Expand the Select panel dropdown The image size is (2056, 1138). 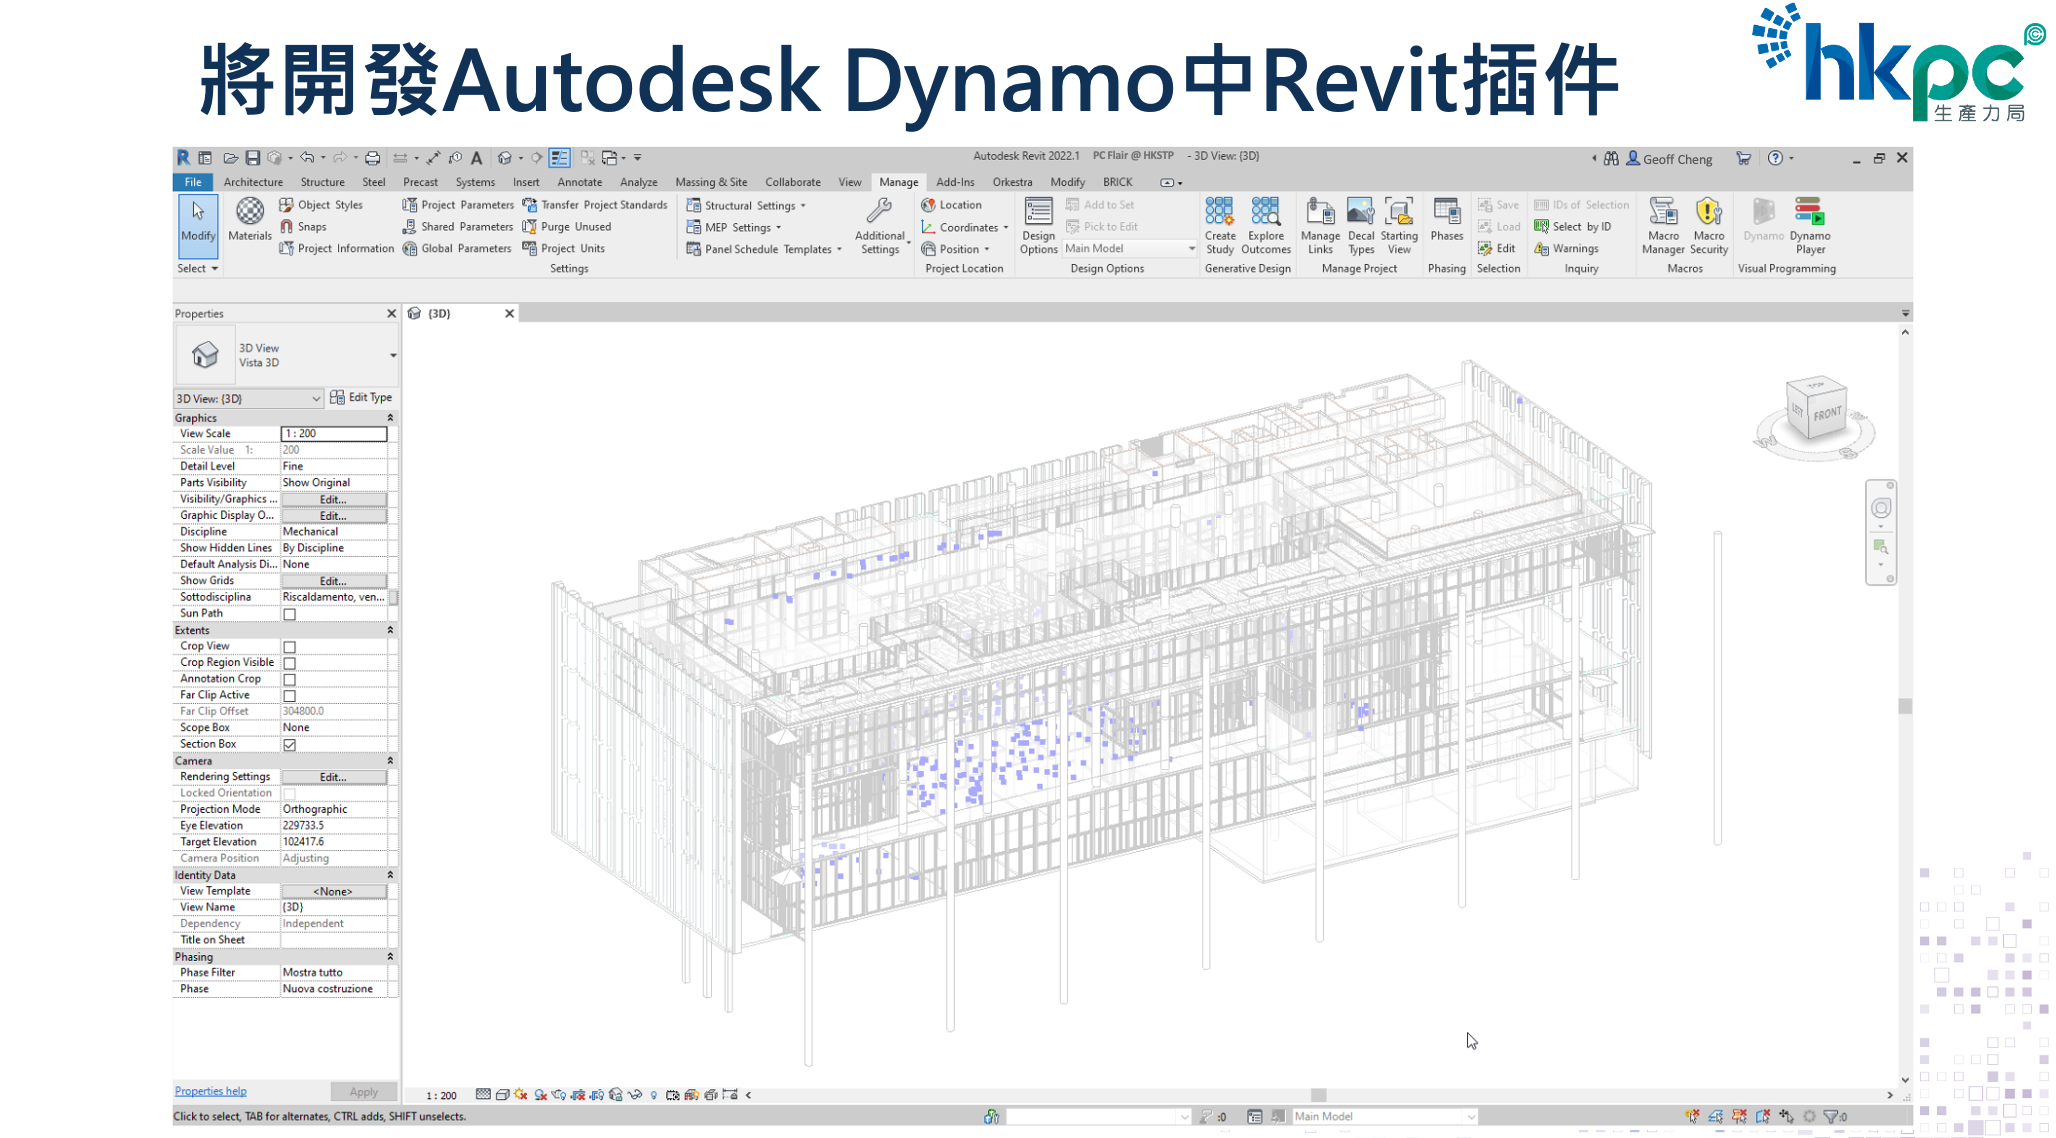click(197, 269)
